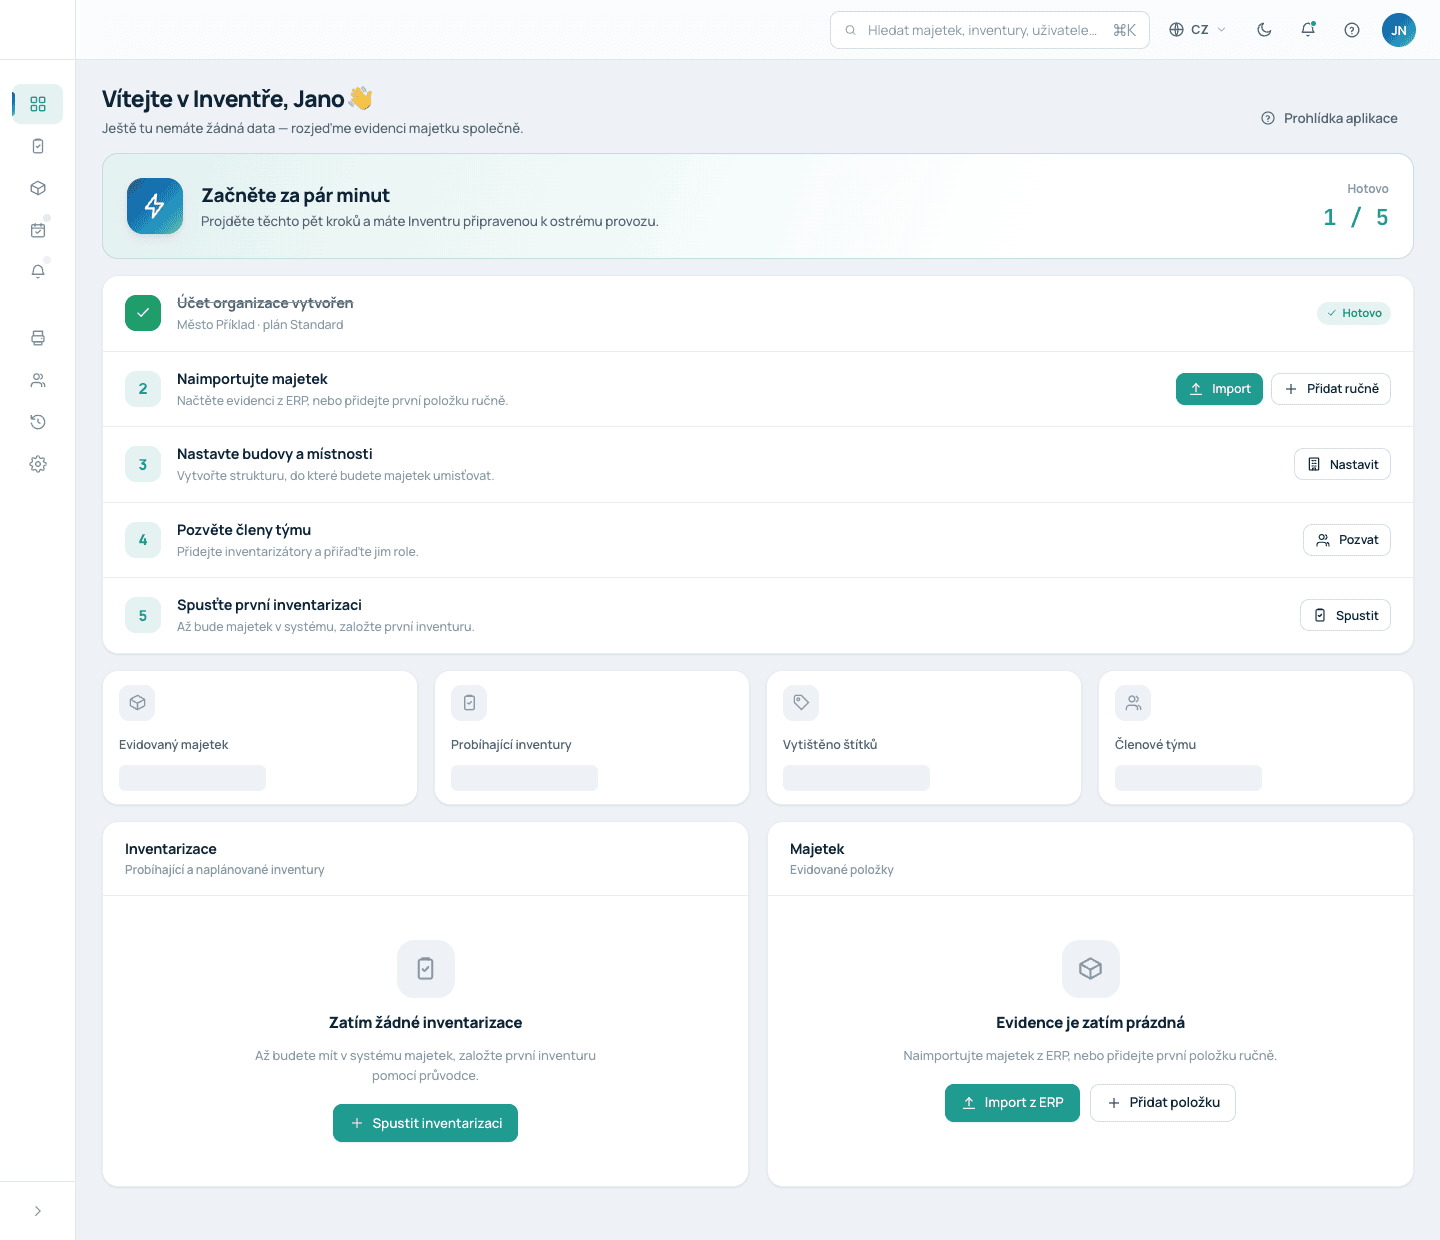Click the 'Pozvěte členy týmu' step title
Viewport: 1440px width, 1240px height.
point(244,530)
